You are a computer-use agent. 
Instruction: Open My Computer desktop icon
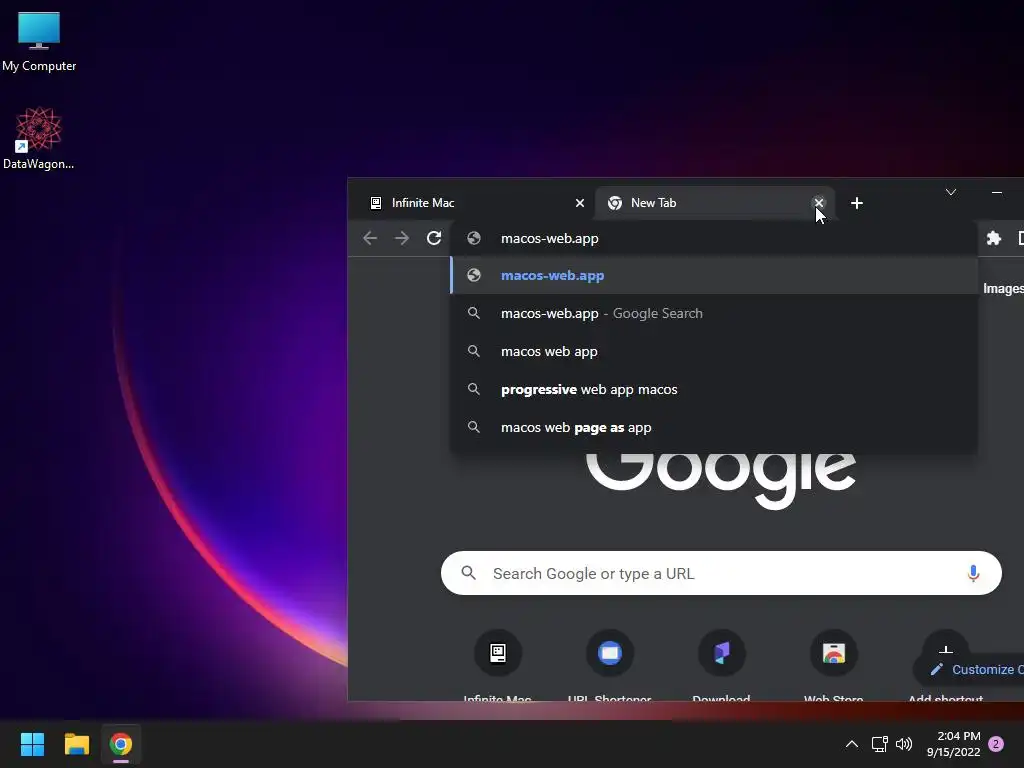(39, 41)
